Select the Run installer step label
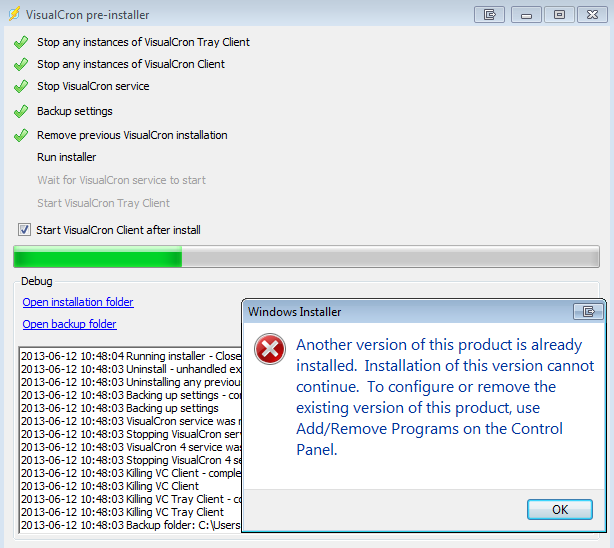The image size is (614, 548). [67, 157]
